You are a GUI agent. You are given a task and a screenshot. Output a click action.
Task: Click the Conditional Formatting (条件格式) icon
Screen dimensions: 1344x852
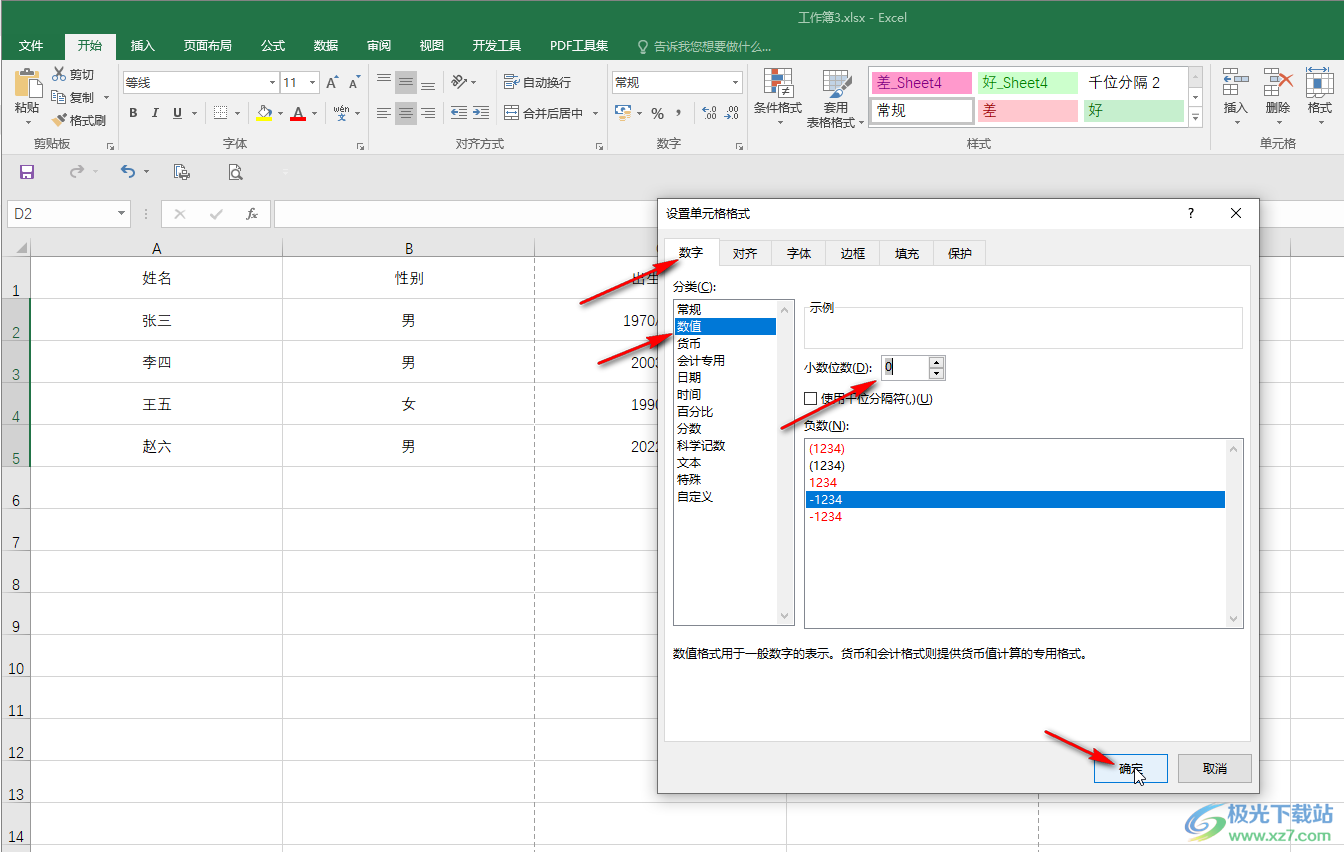pyautogui.click(x=778, y=83)
